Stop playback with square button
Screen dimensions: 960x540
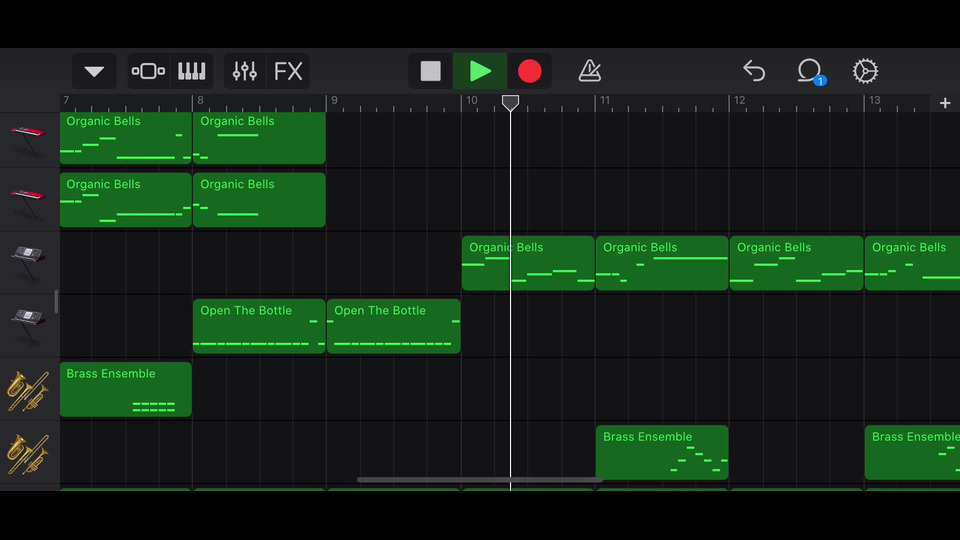pos(430,71)
